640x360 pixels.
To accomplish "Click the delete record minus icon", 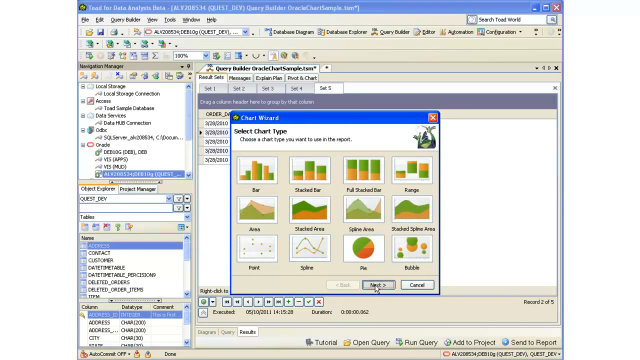I will [299, 302].
